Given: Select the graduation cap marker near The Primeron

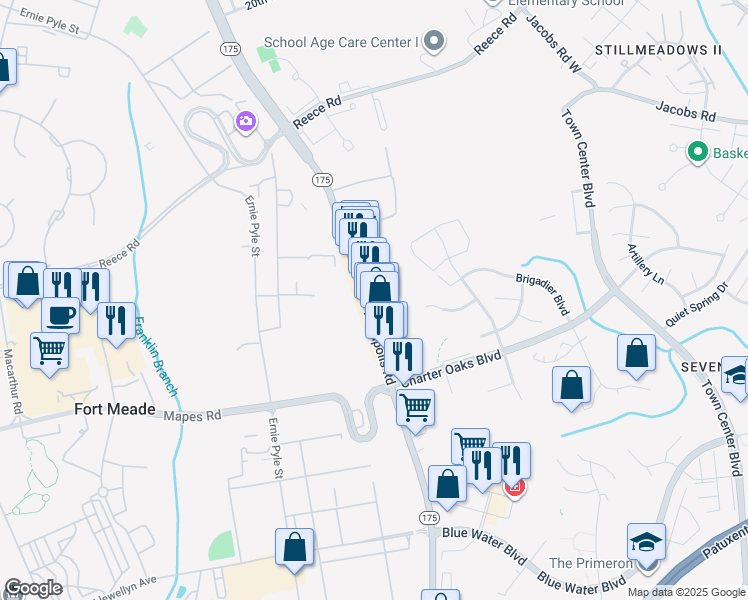Looking at the screenshot, I should (646, 542).
